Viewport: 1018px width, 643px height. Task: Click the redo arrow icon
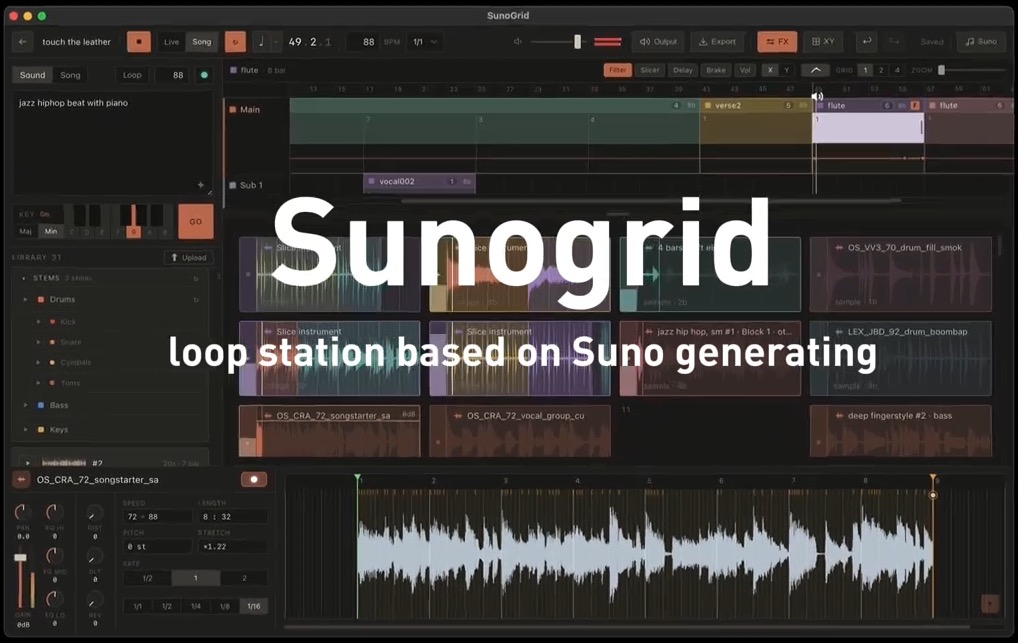[x=894, y=42]
